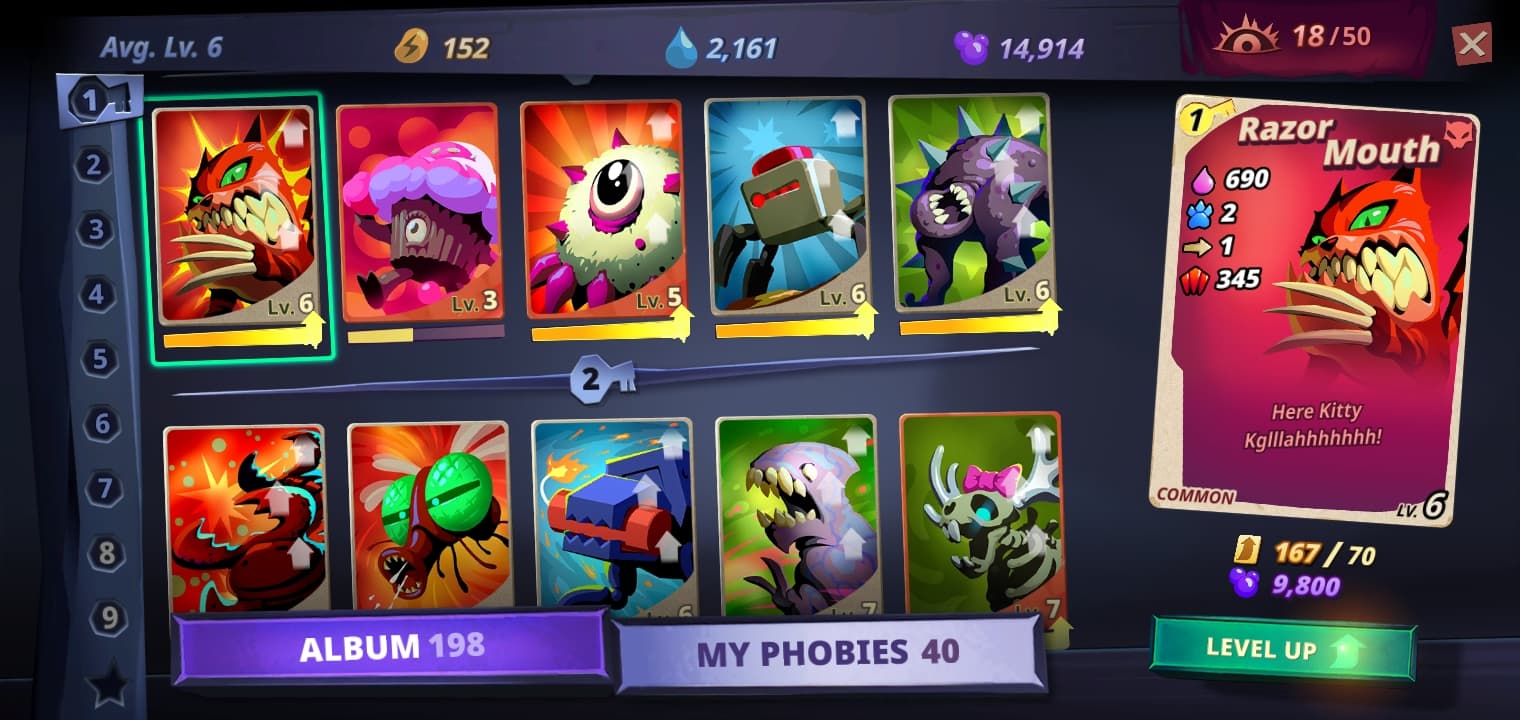The height and width of the screenshot is (720, 1520).
Task: Jump to key tier 5 in sidebar
Action: point(100,358)
